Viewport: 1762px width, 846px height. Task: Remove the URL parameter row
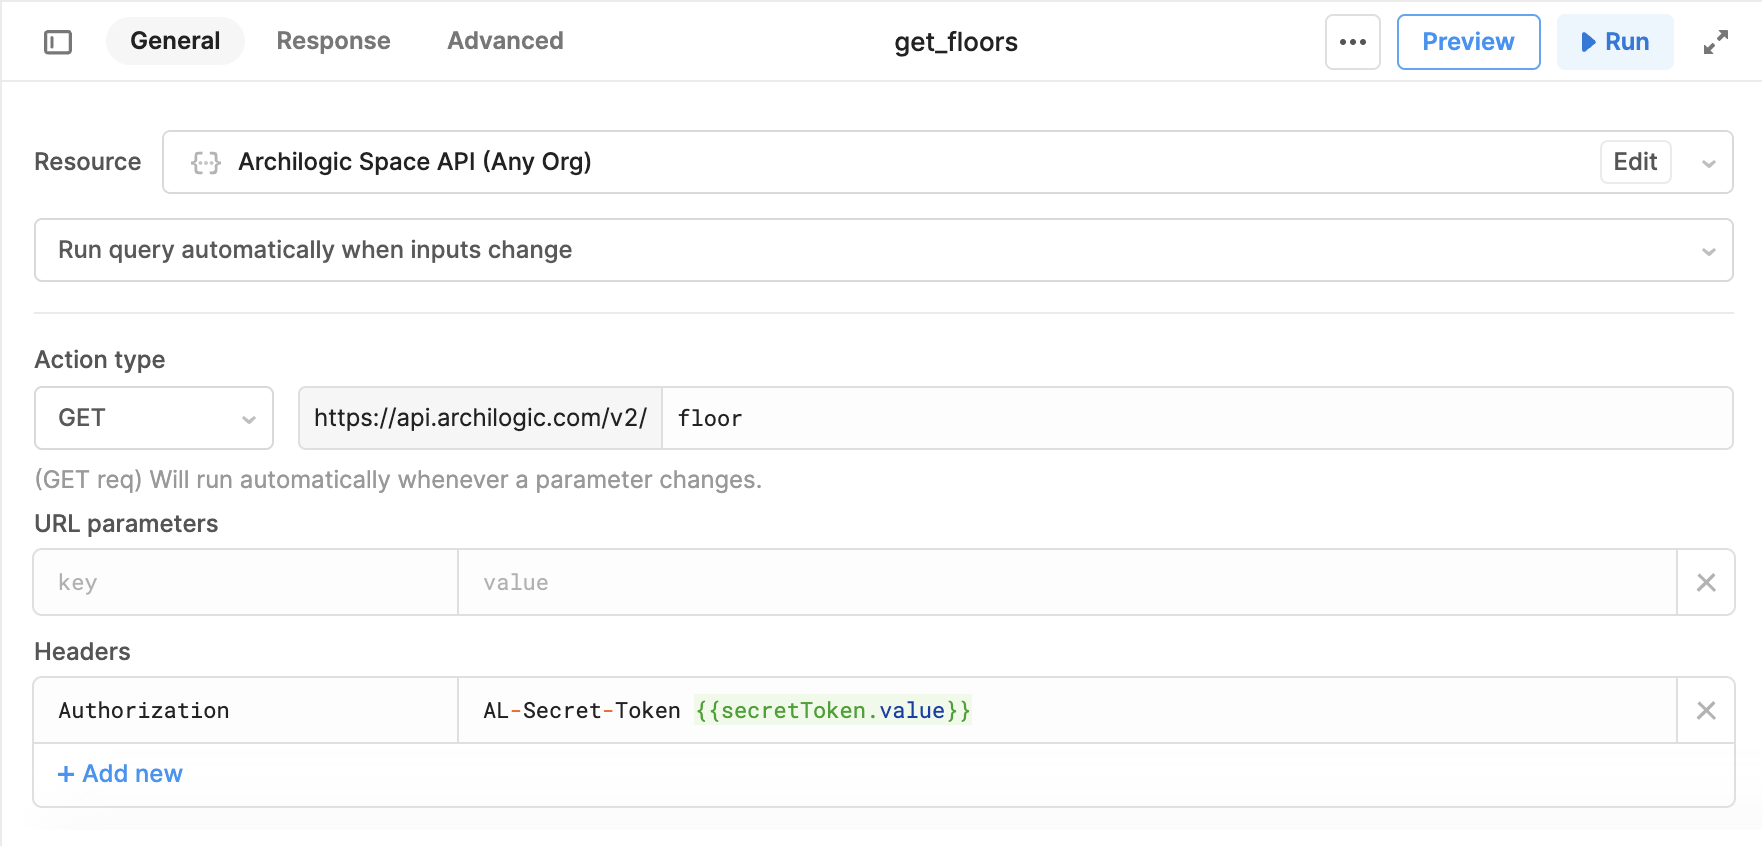click(1706, 582)
